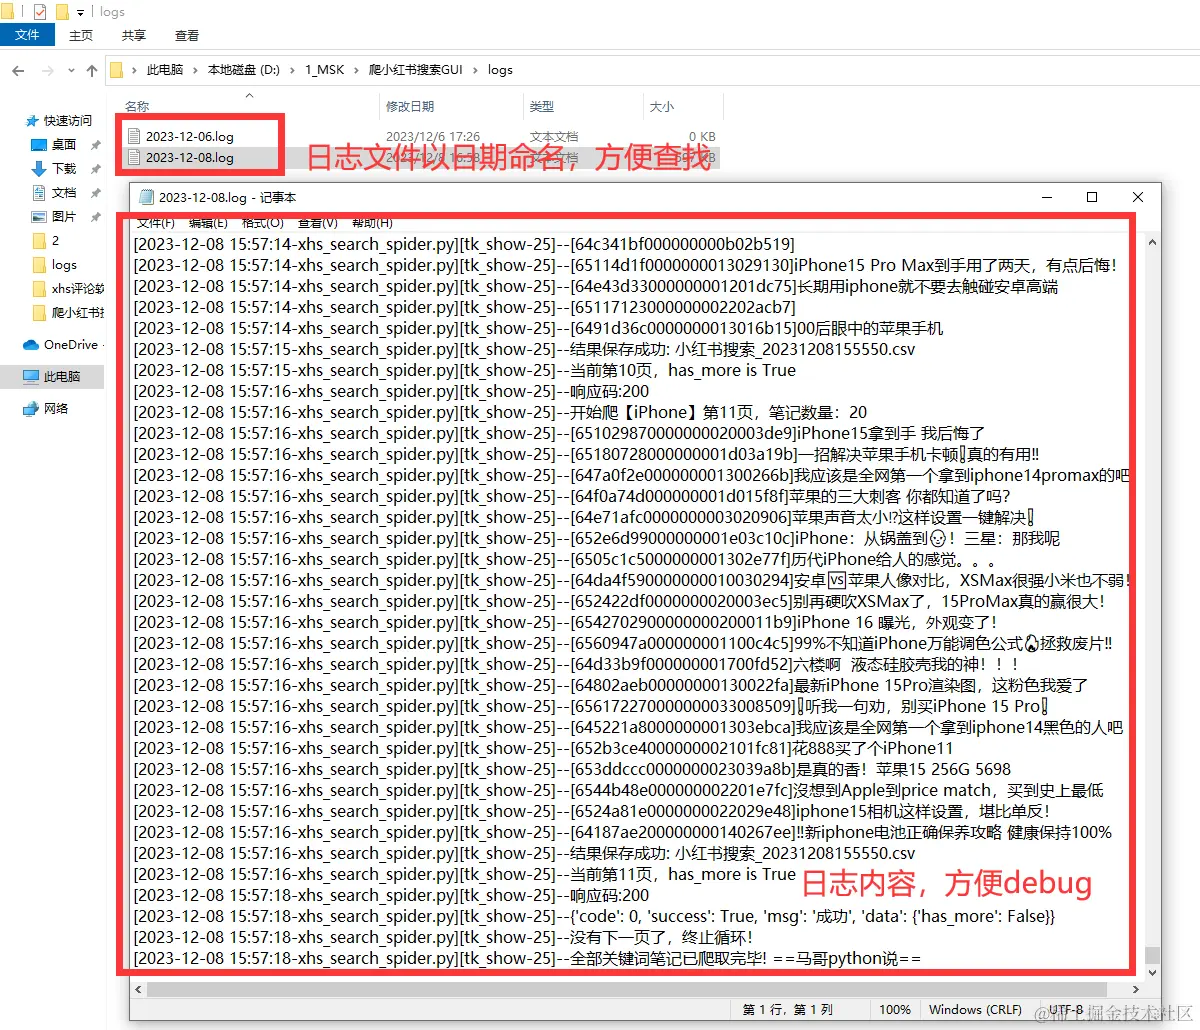Sort files by 名称 column header
1200x1030 pixels.
coord(137,106)
